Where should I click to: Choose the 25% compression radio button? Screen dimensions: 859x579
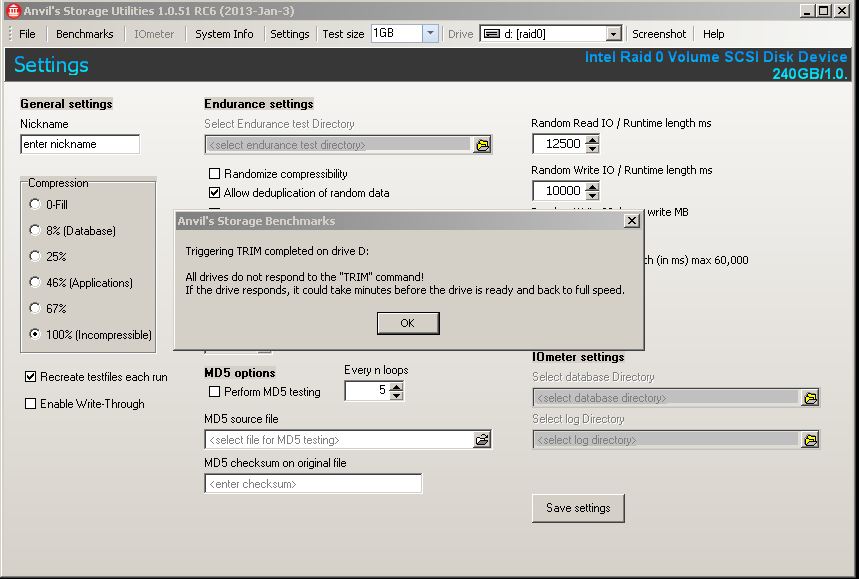tap(35, 256)
